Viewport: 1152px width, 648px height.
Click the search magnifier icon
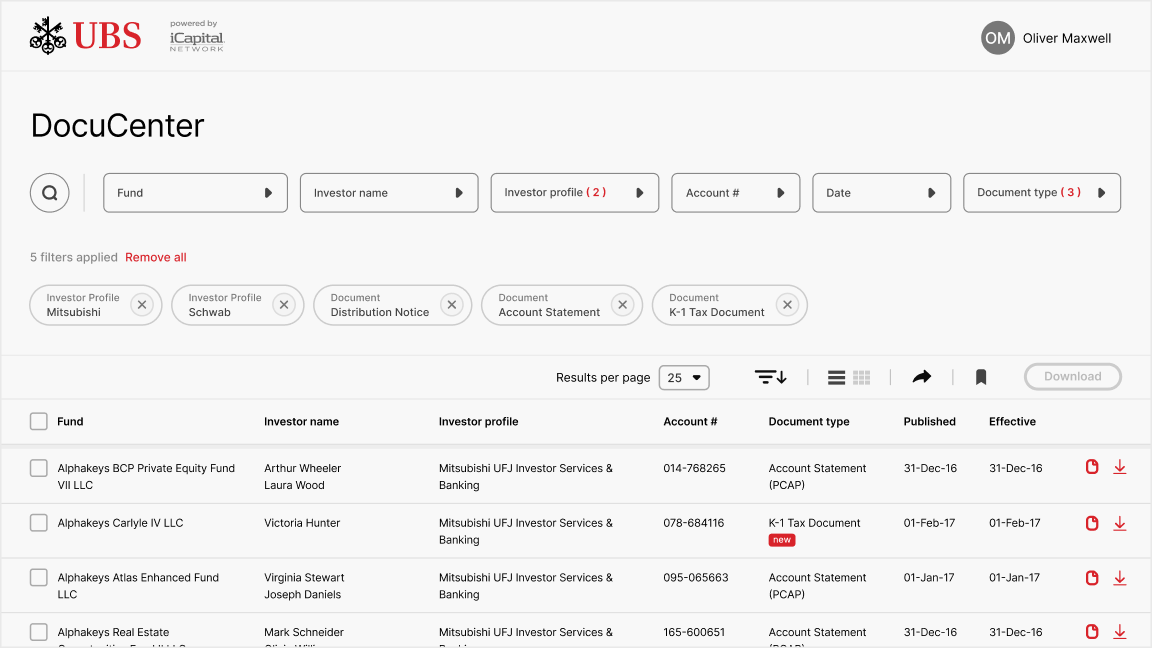pyautogui.click(x=49, y=192)
